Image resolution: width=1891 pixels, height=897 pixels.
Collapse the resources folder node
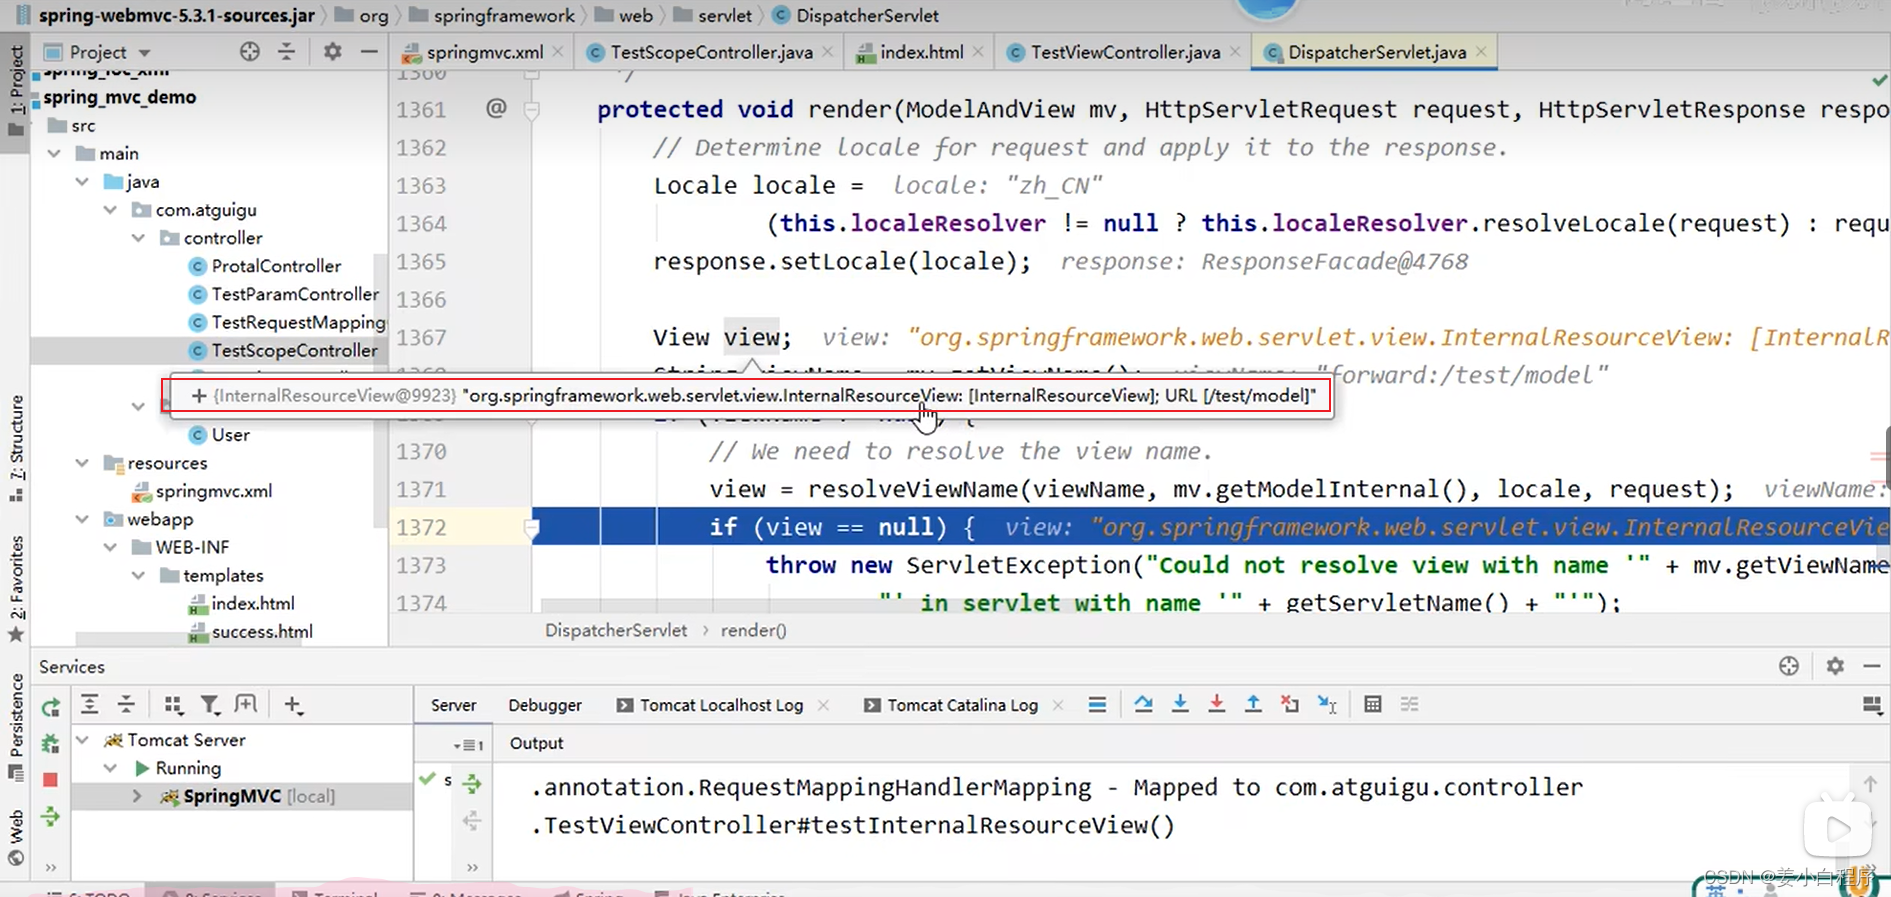[x=82, y=463]
